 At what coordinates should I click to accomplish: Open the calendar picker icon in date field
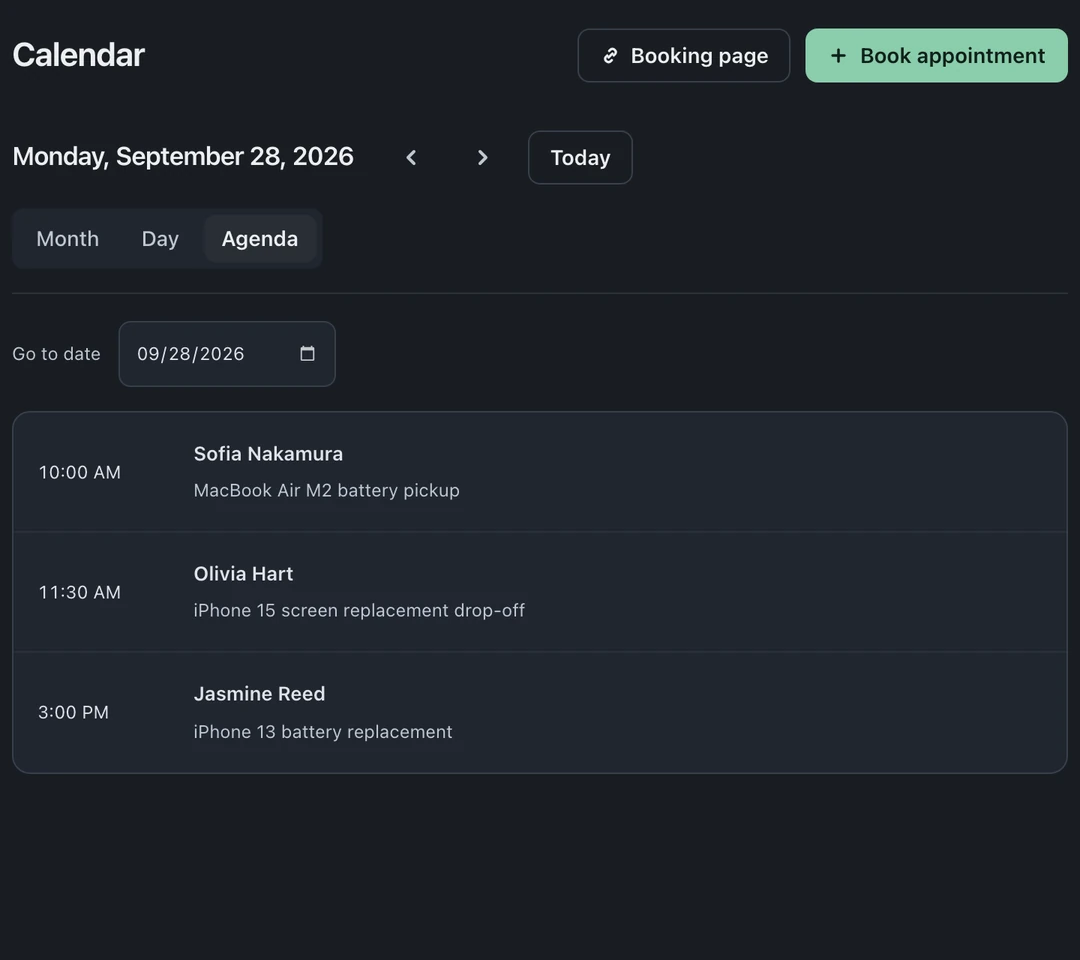point(308,353)
